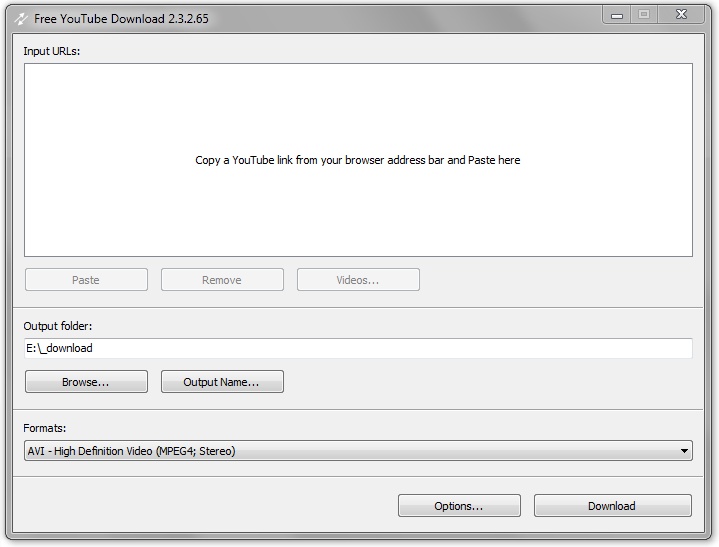Open the Videos... dialog
The width and height of the screenshot is (719, 547).
[358, 280]
